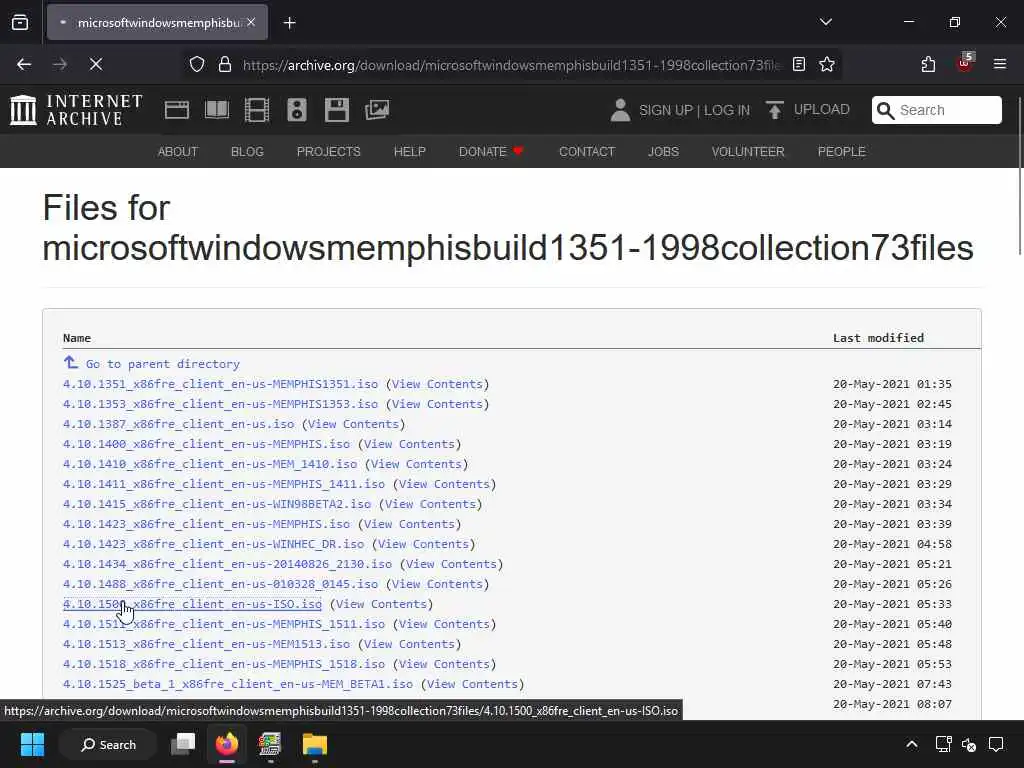Click the archive.org URL address bar
This screenshot has width=1024, height=768.
[x=511, y=65]
